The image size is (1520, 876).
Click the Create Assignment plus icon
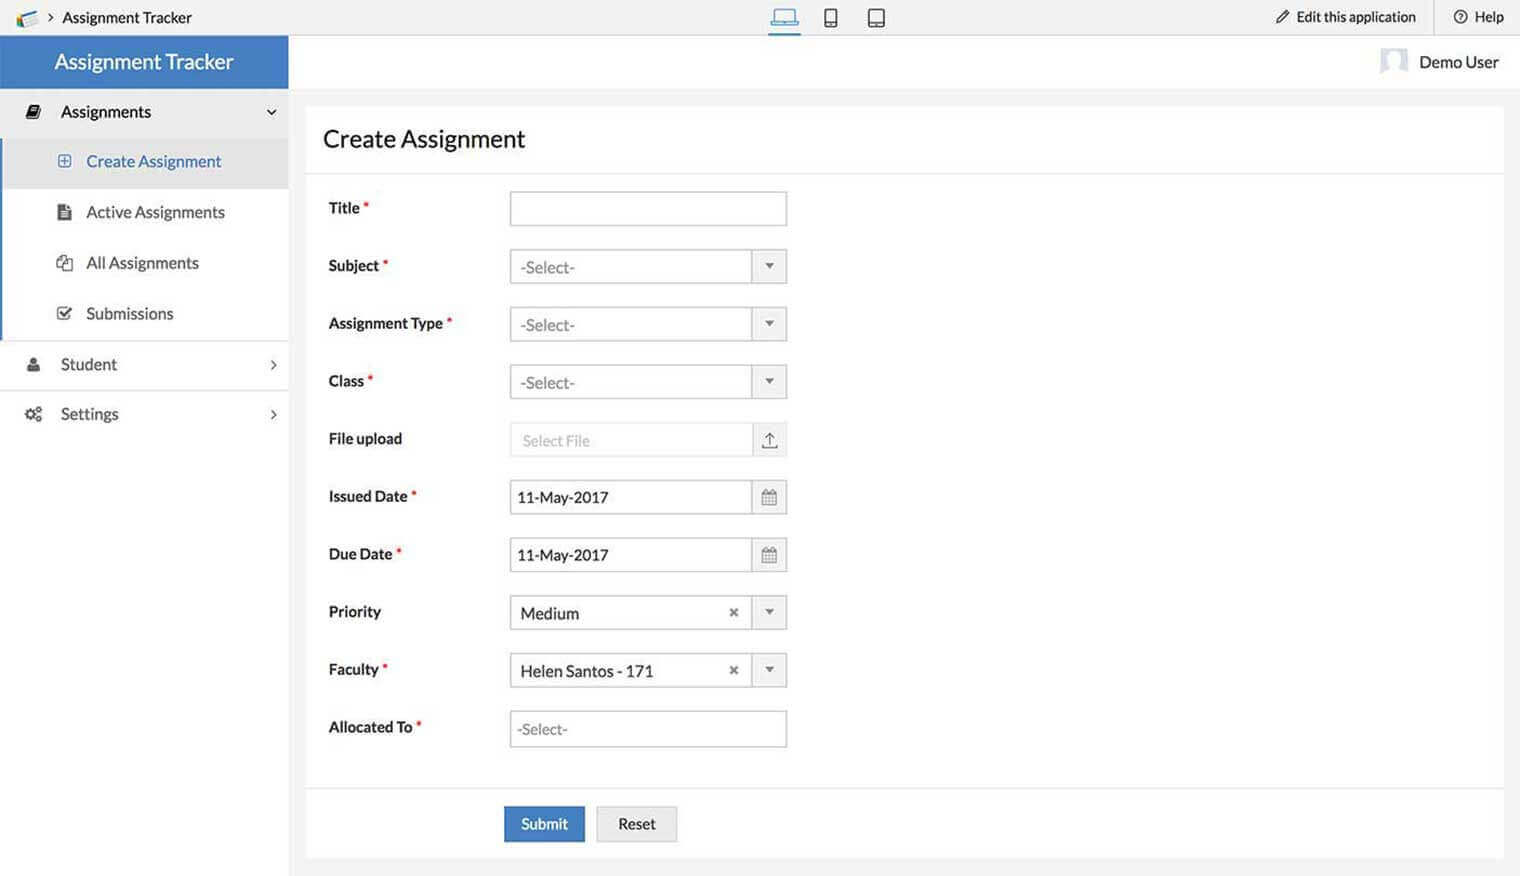[64, 161]
